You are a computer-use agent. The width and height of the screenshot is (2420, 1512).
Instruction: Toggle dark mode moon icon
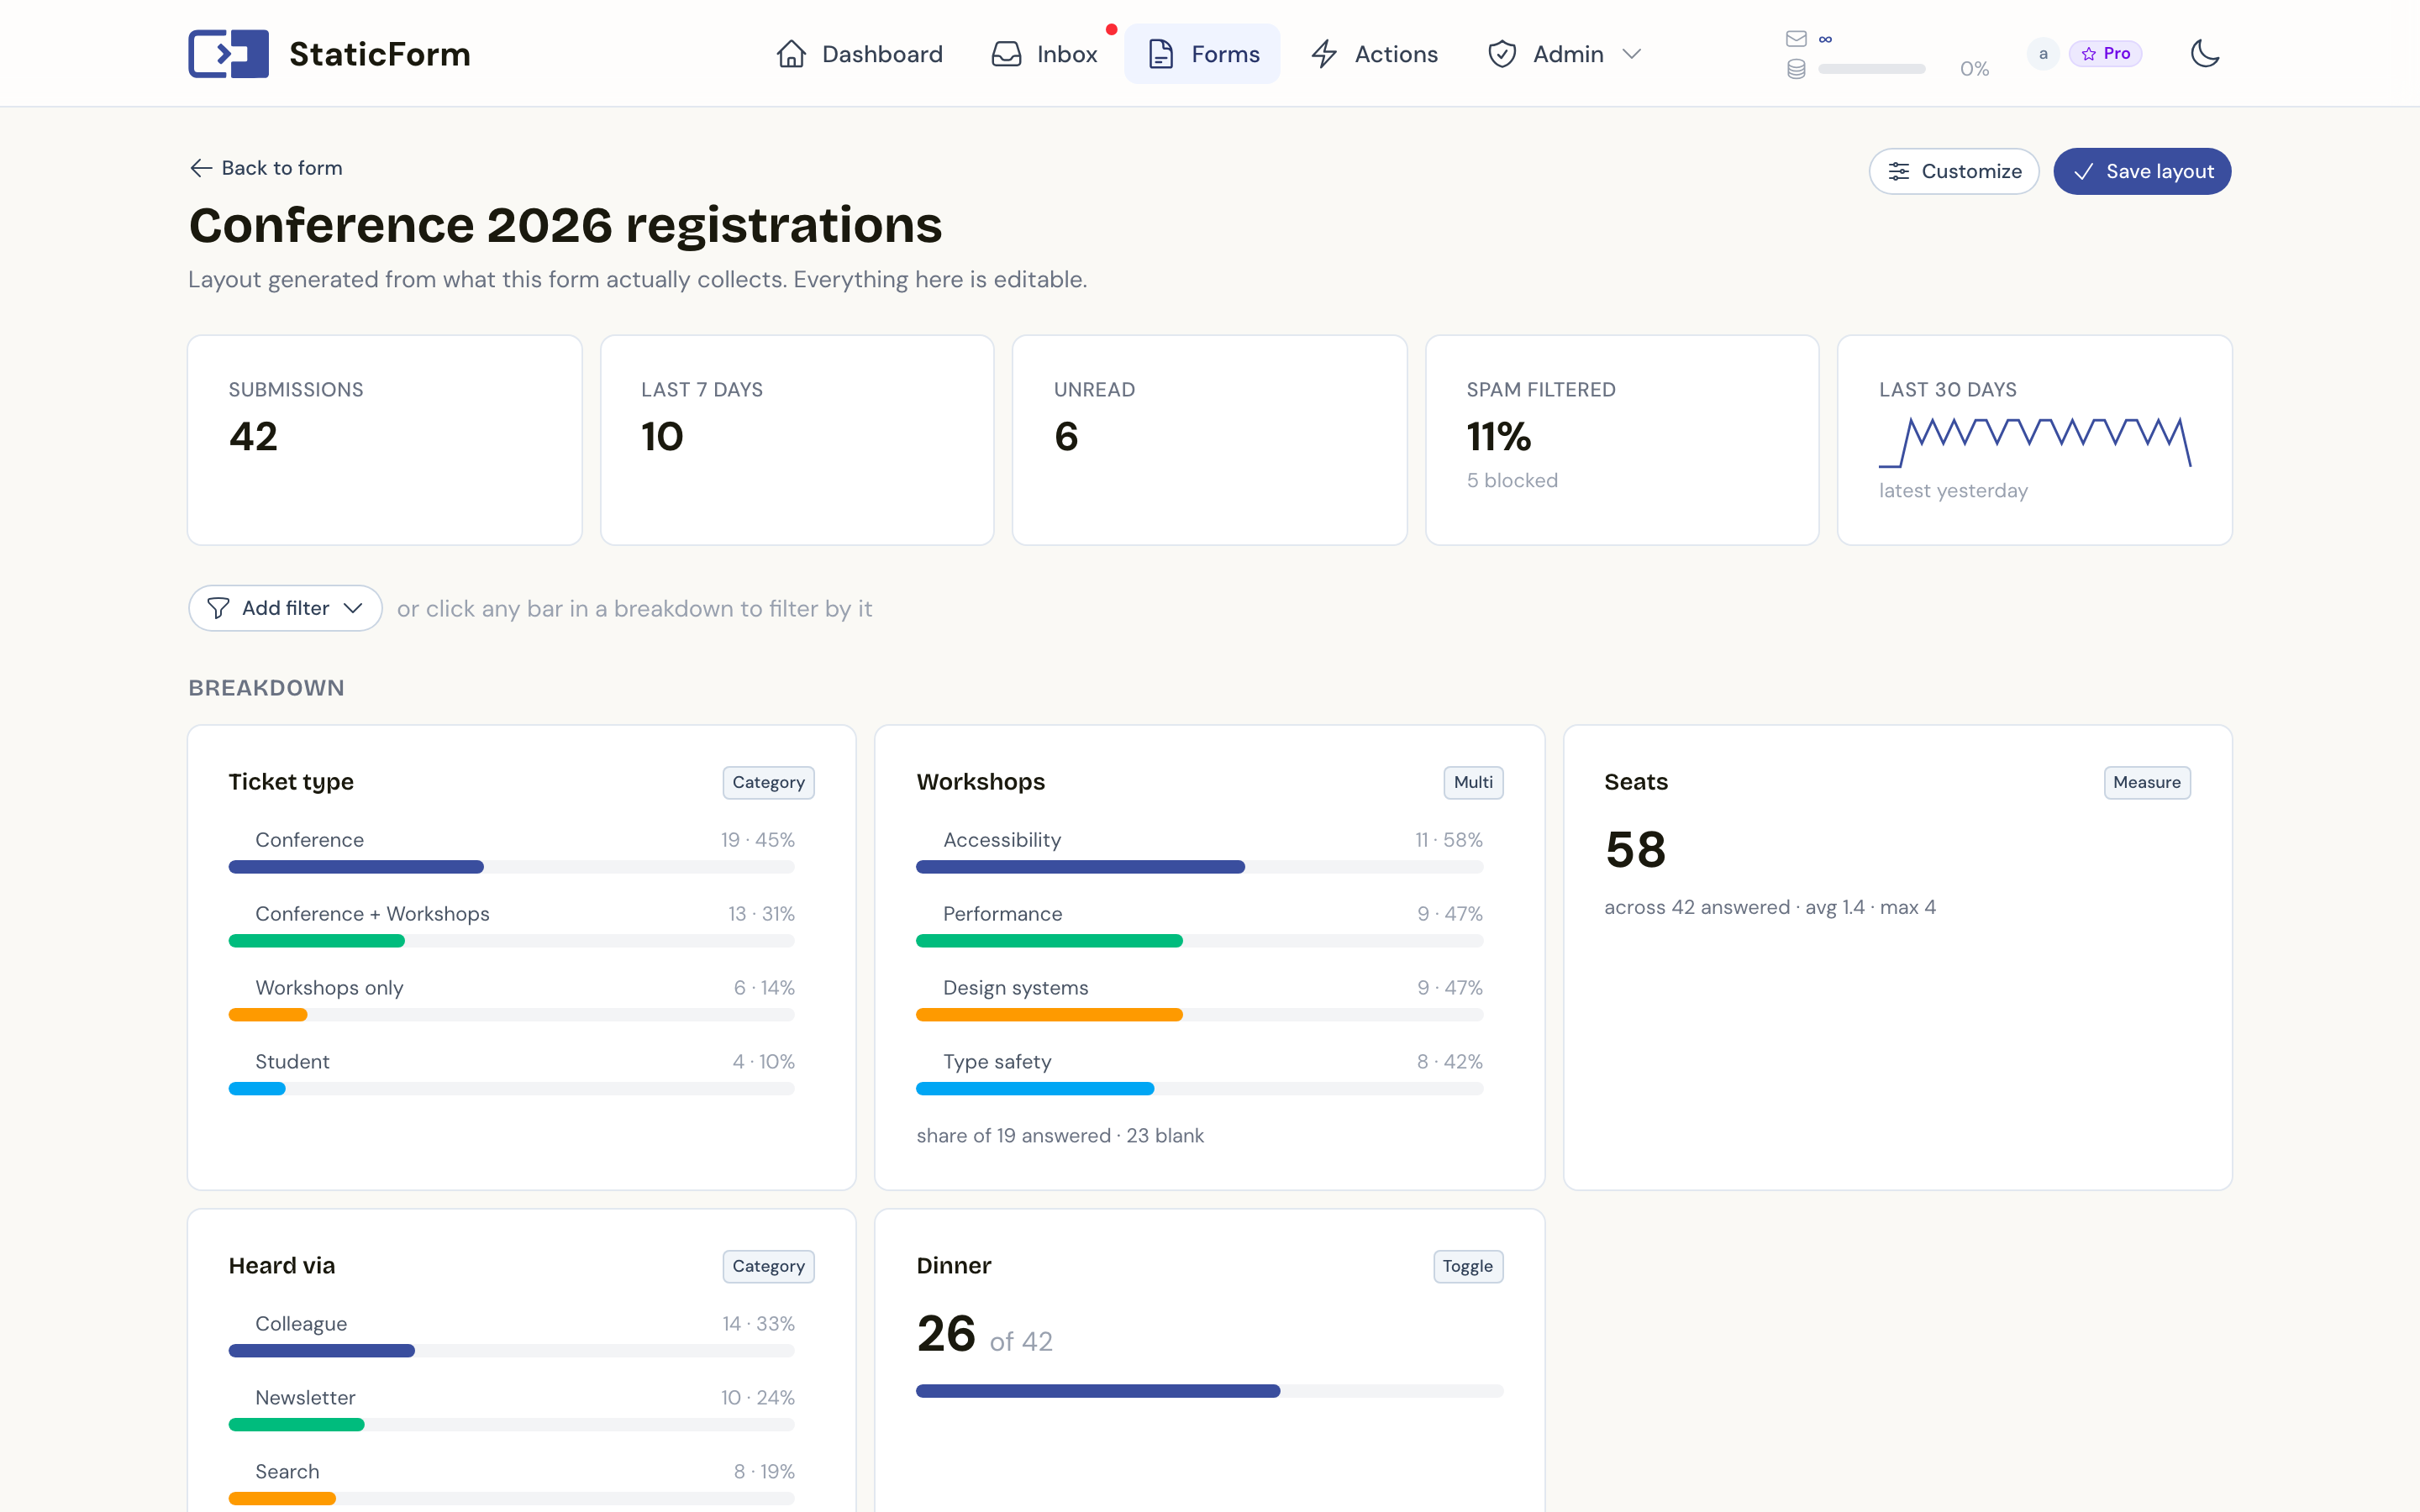coord(2205,54)
